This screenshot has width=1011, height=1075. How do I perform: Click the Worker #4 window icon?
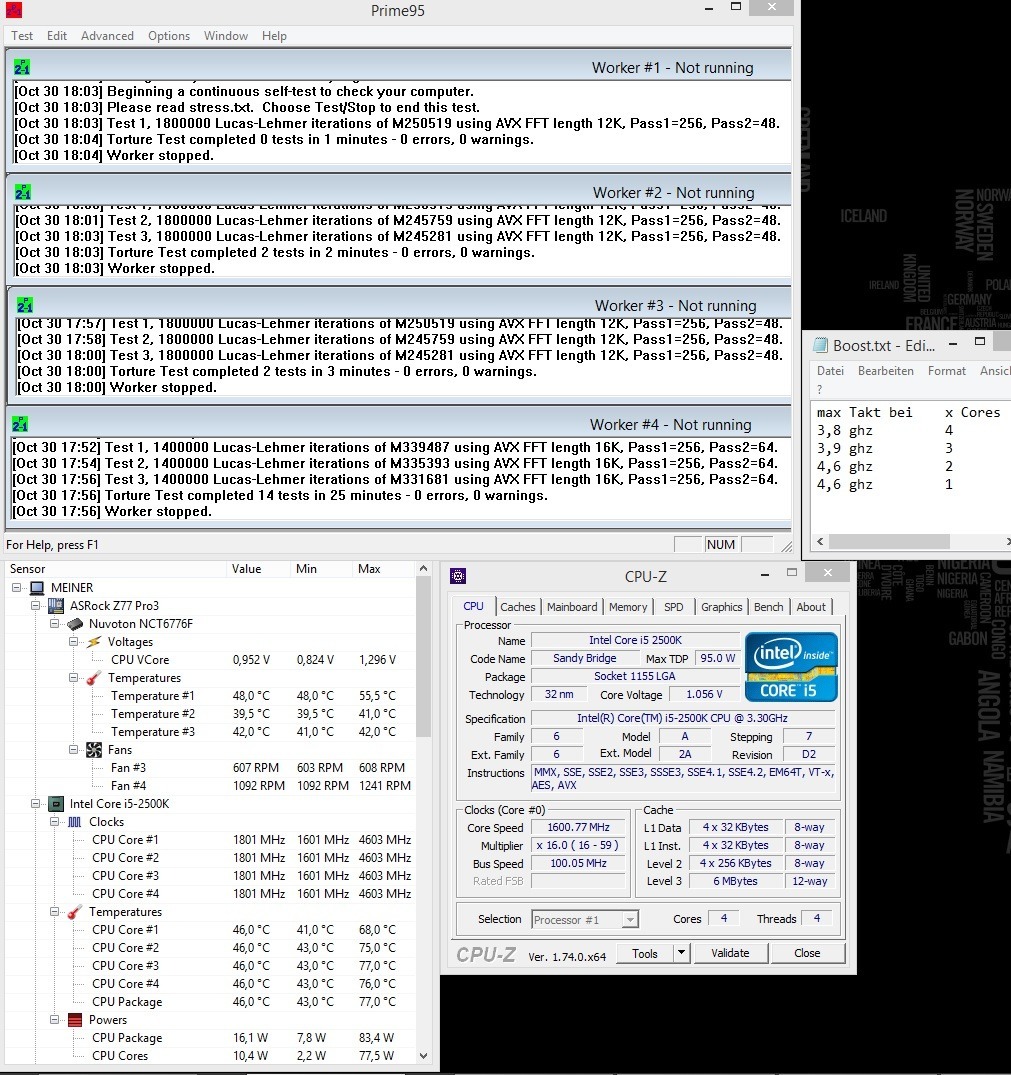click(20, 424)
